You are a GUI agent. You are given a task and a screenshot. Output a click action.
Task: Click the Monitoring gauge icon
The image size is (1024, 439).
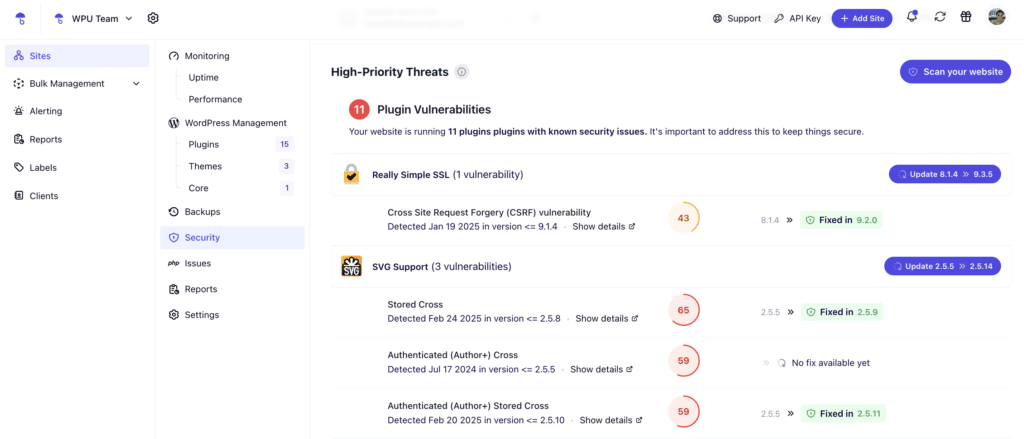[174, 56]
